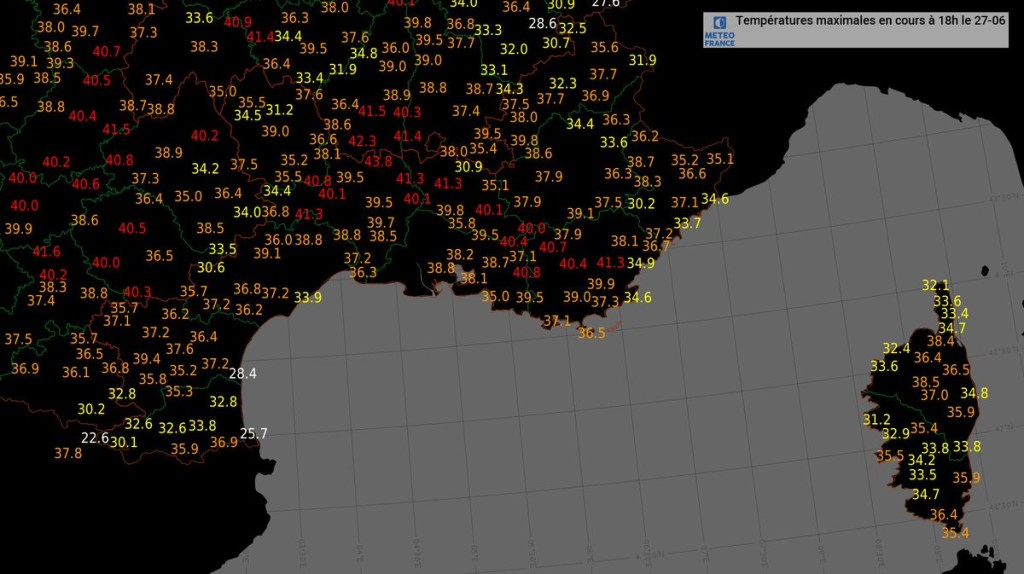
Task: Select the orange 39.4 temperature label
Action: click(146, 359)
